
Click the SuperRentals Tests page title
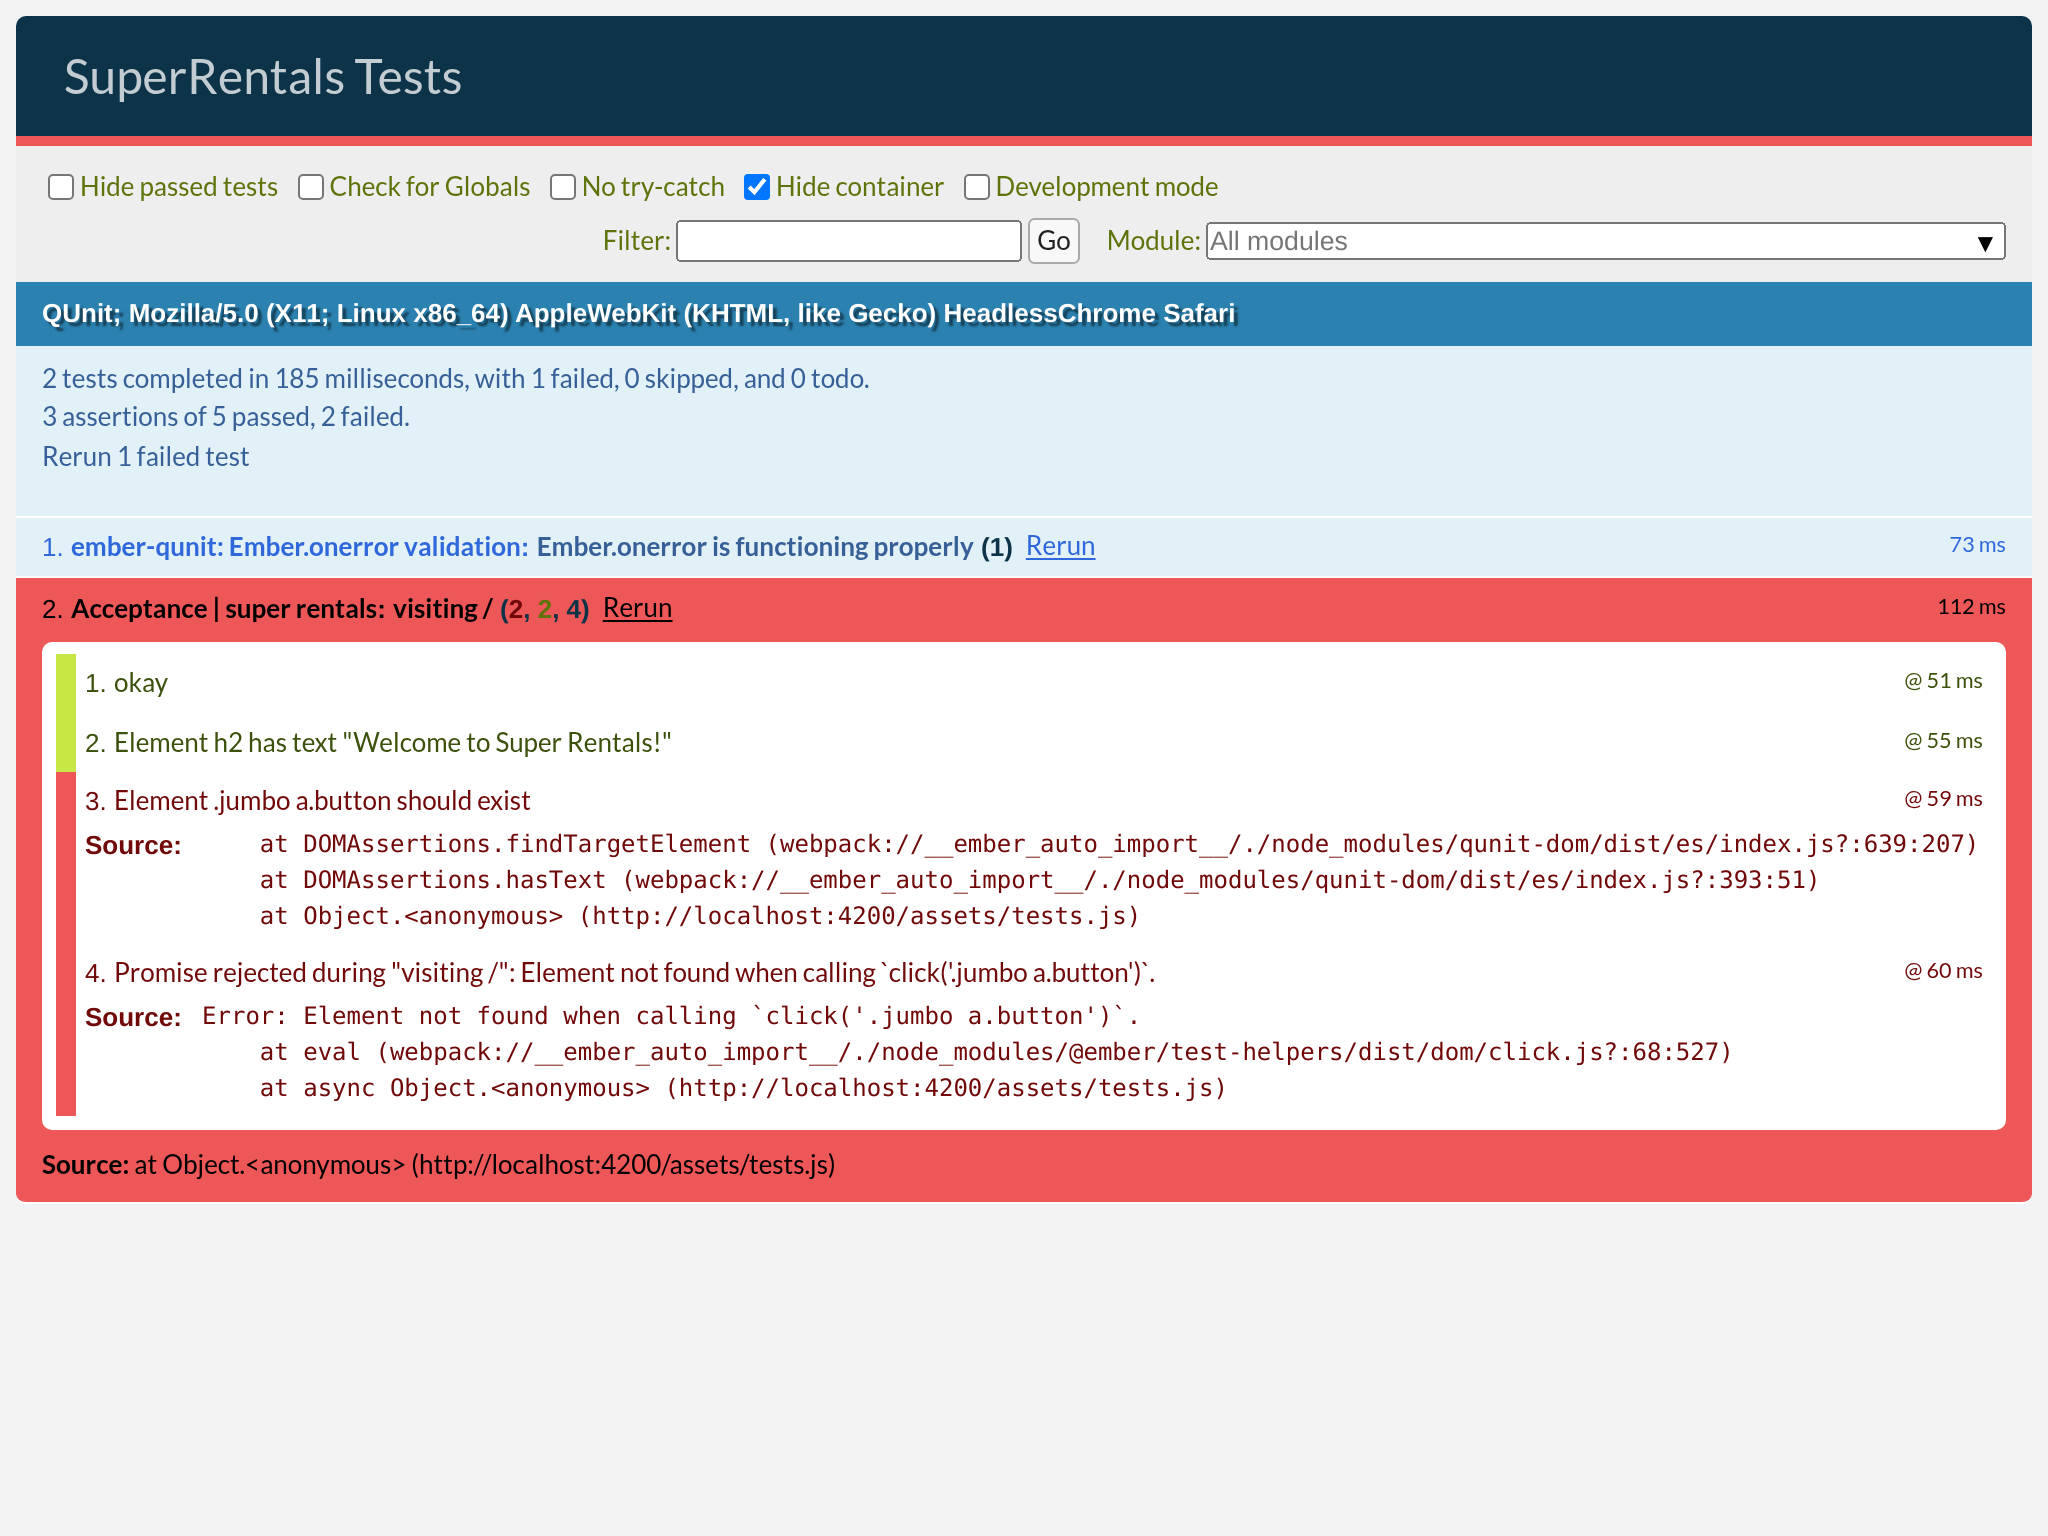point(263,75)
